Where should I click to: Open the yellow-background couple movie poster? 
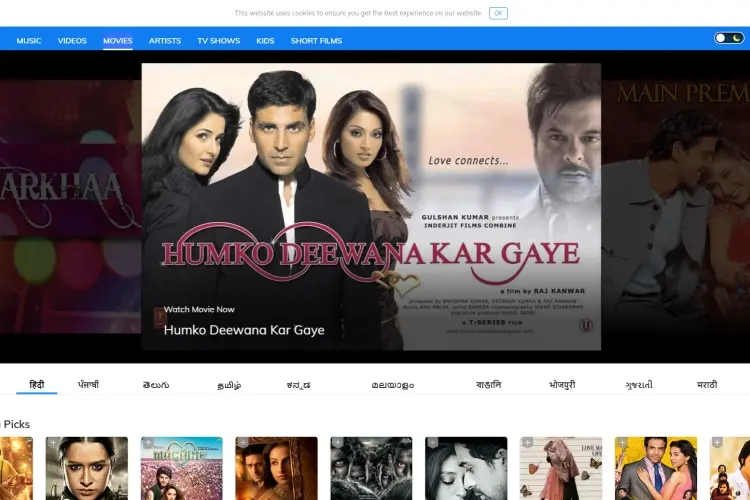(x=656, y=468)
